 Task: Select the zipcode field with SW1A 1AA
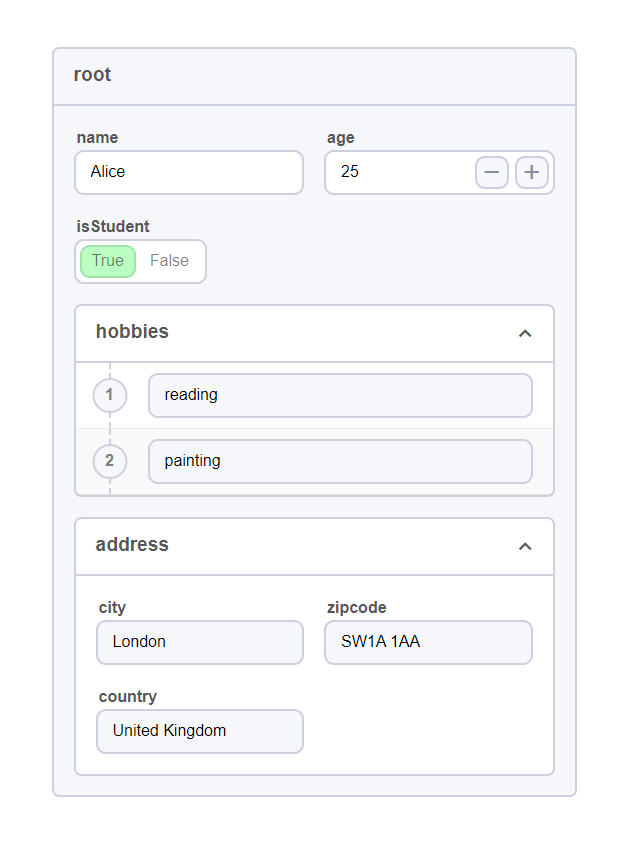tap(428, 642)
